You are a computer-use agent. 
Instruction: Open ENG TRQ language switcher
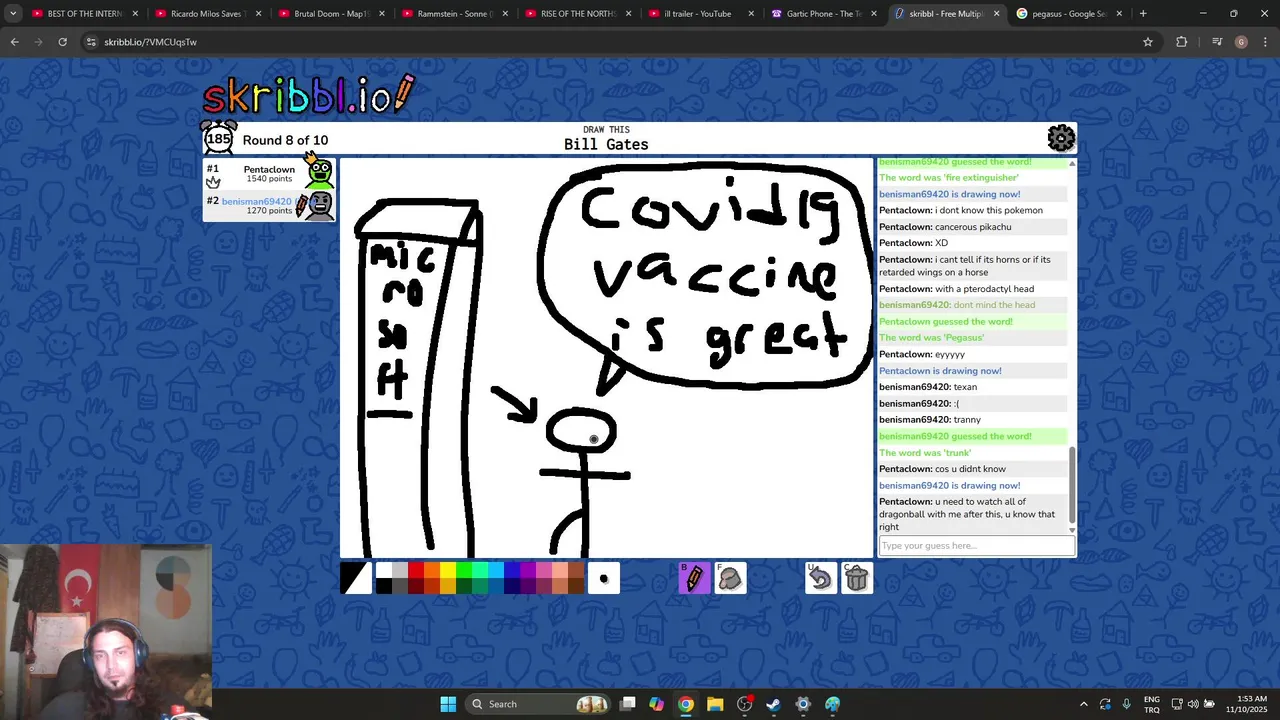(1151, 704)
